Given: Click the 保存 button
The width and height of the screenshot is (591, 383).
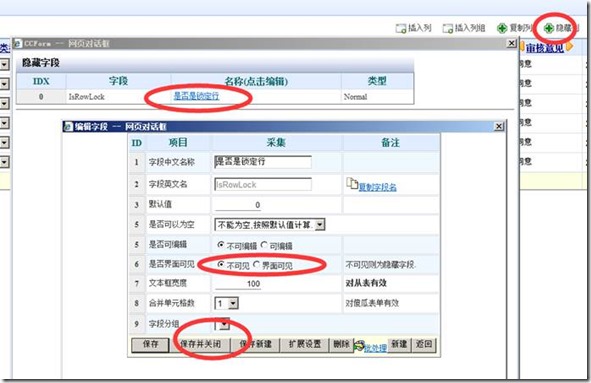Looking at the screenshot, I should [x=150, y=344].
